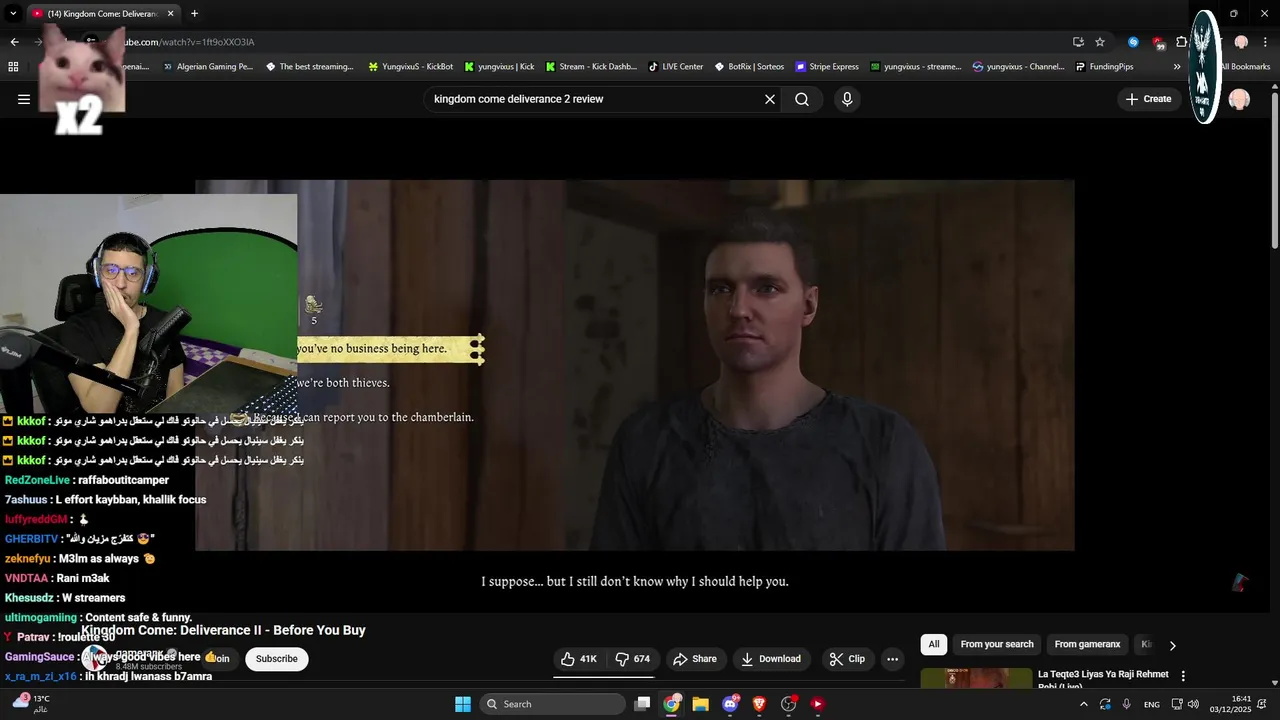Open yungvixus - streame... bookmark
The image size is (1280, 720).
915,67
